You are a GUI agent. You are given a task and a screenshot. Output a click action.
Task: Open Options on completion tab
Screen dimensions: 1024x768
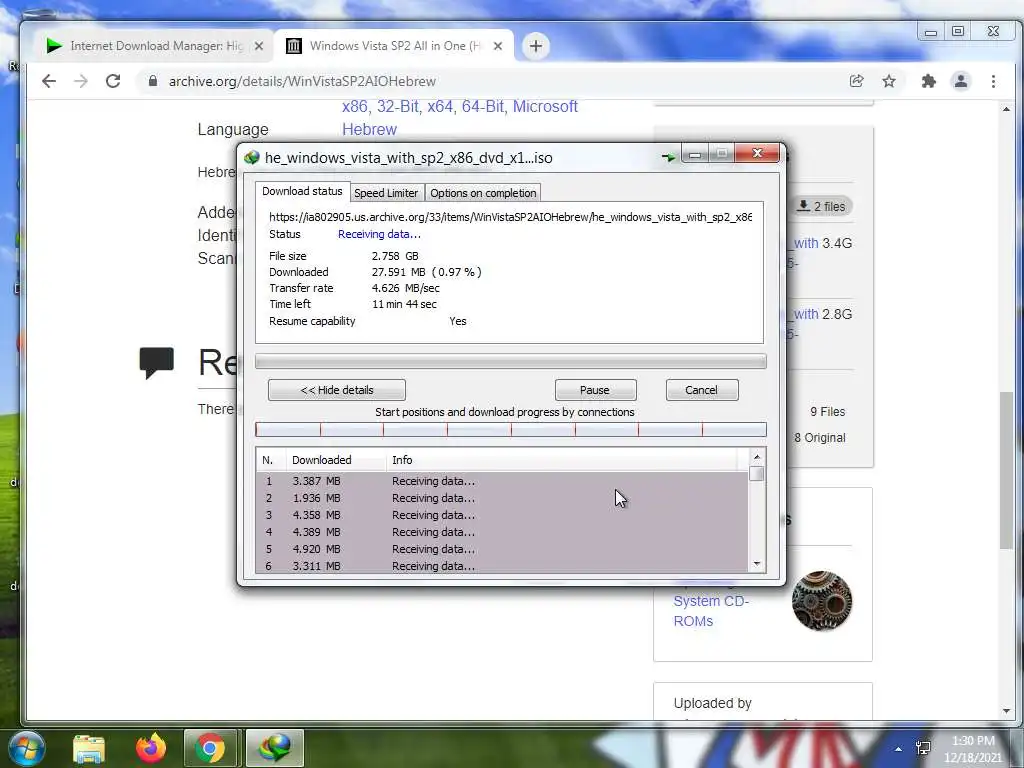point(483,193)
